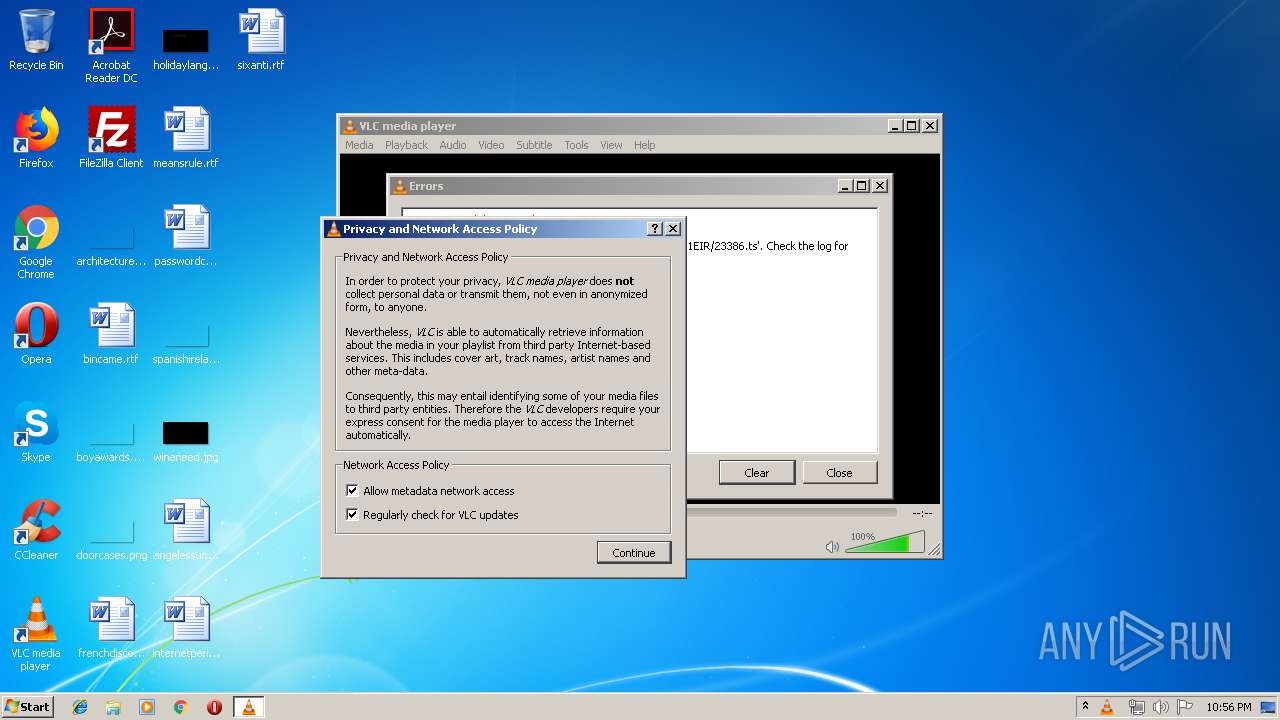The image size is (1280, 720).
Task: Launch Google Chrome from desktop
Action: pos(36,242)
